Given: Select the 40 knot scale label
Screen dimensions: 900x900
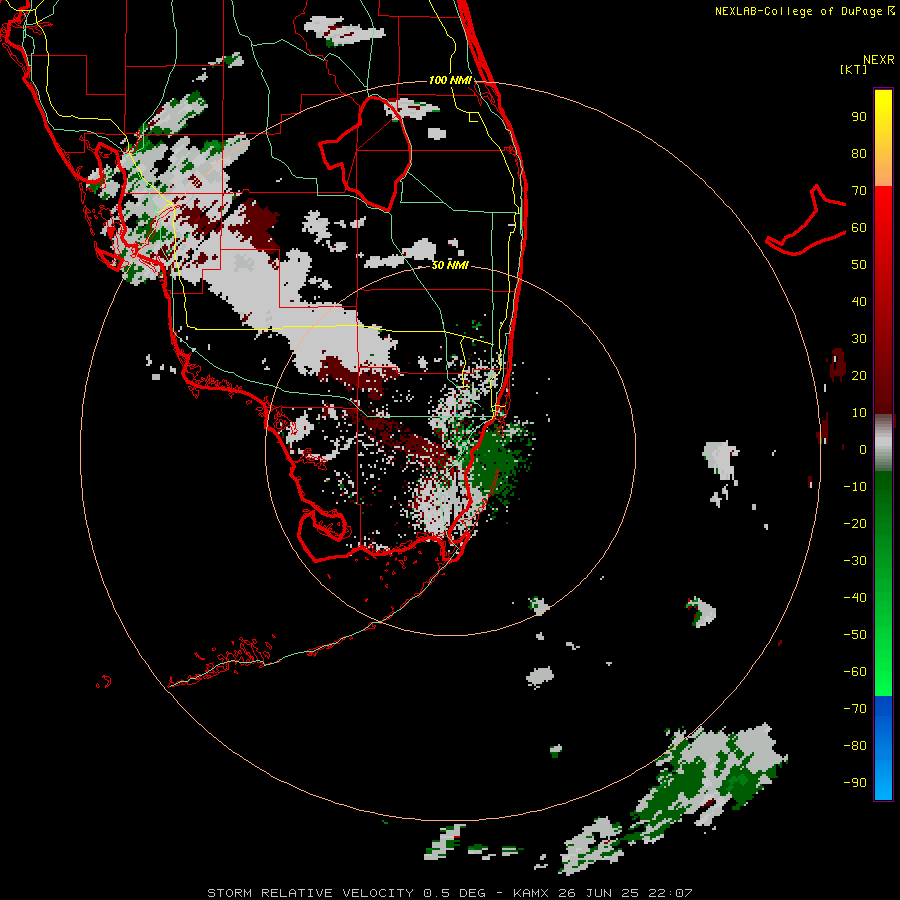Looking at the screenshot, I should pos(859,302).
